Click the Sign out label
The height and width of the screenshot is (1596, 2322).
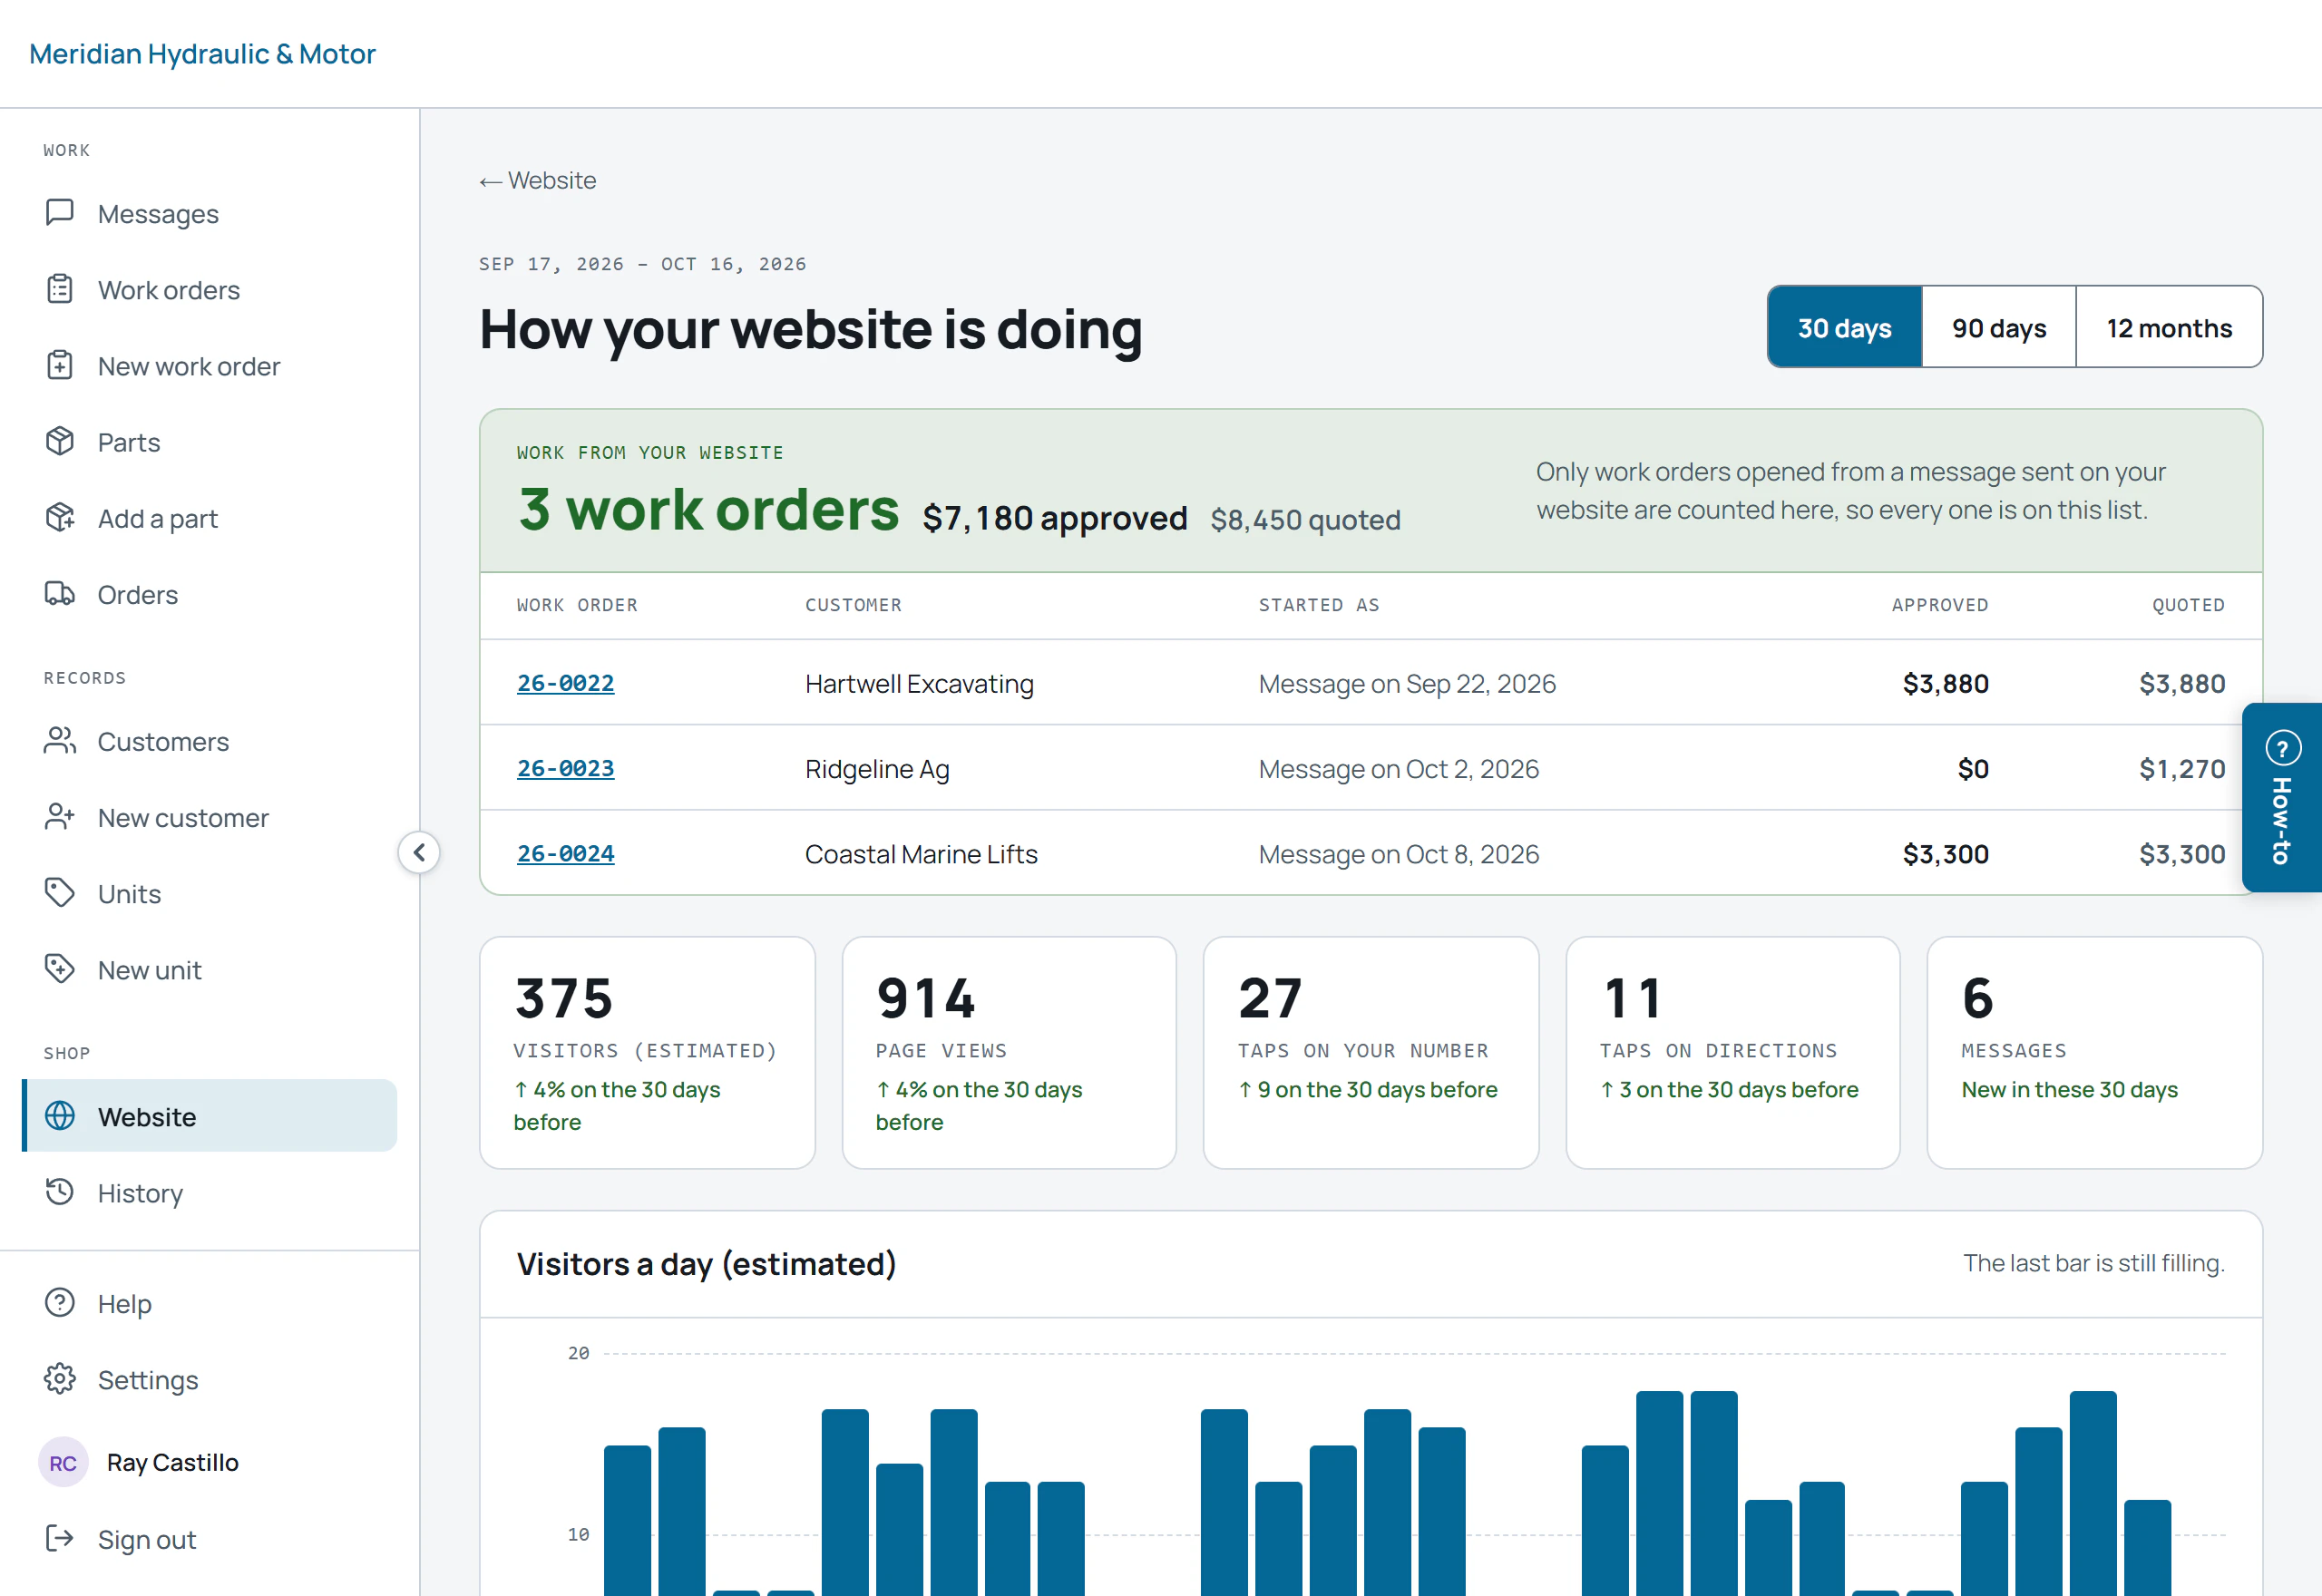pyautogui.click(x=147, y=1540)
